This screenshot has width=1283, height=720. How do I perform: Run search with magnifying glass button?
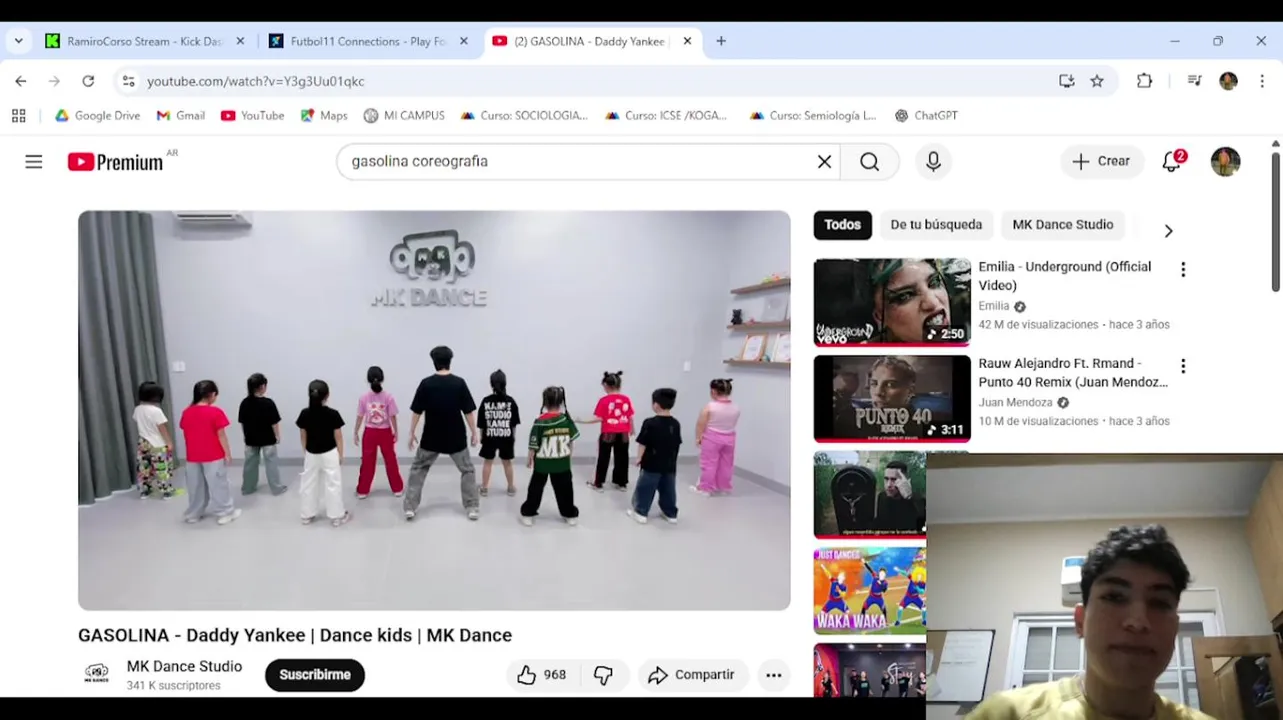click(870, 162)
